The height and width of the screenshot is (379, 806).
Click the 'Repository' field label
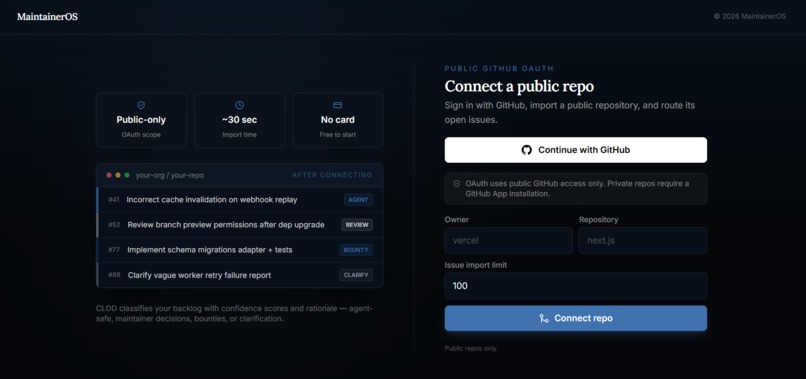(598, 220)
